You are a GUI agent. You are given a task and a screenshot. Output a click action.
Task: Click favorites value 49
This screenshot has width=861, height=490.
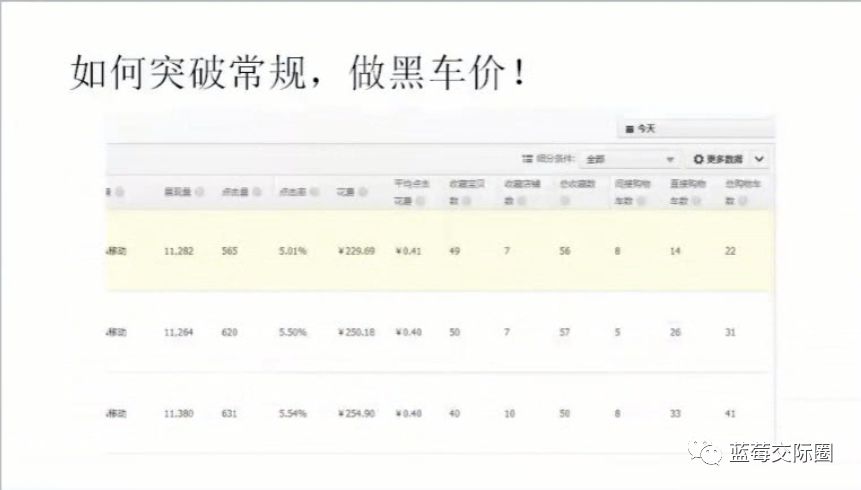coord(455,251)
